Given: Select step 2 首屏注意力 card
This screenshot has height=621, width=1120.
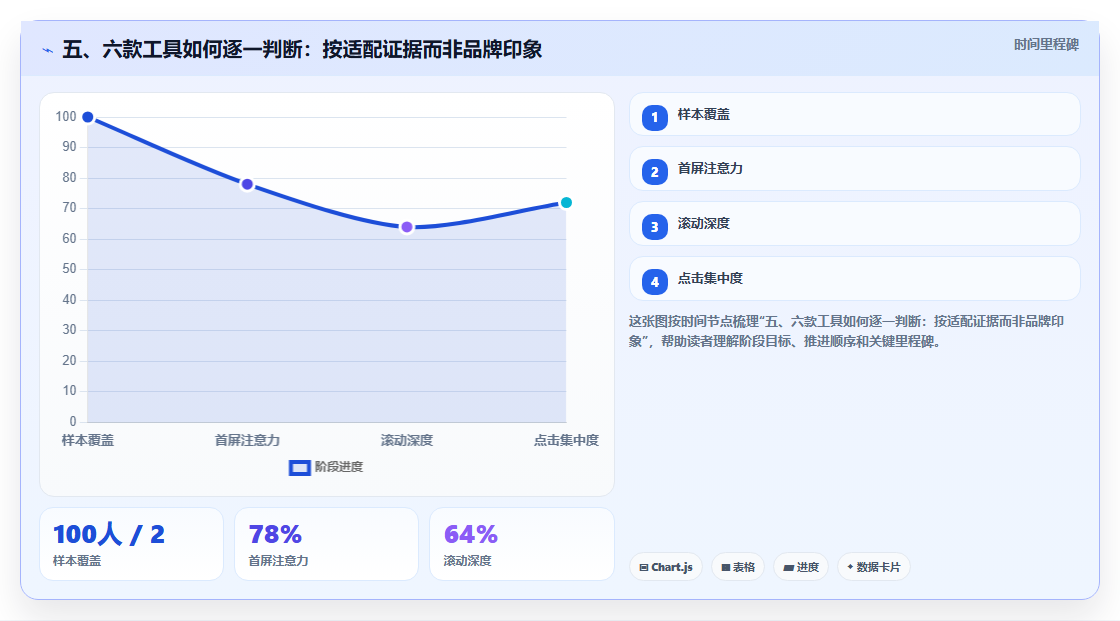Looking at the screenshot, I should click(x=854, y=169).
